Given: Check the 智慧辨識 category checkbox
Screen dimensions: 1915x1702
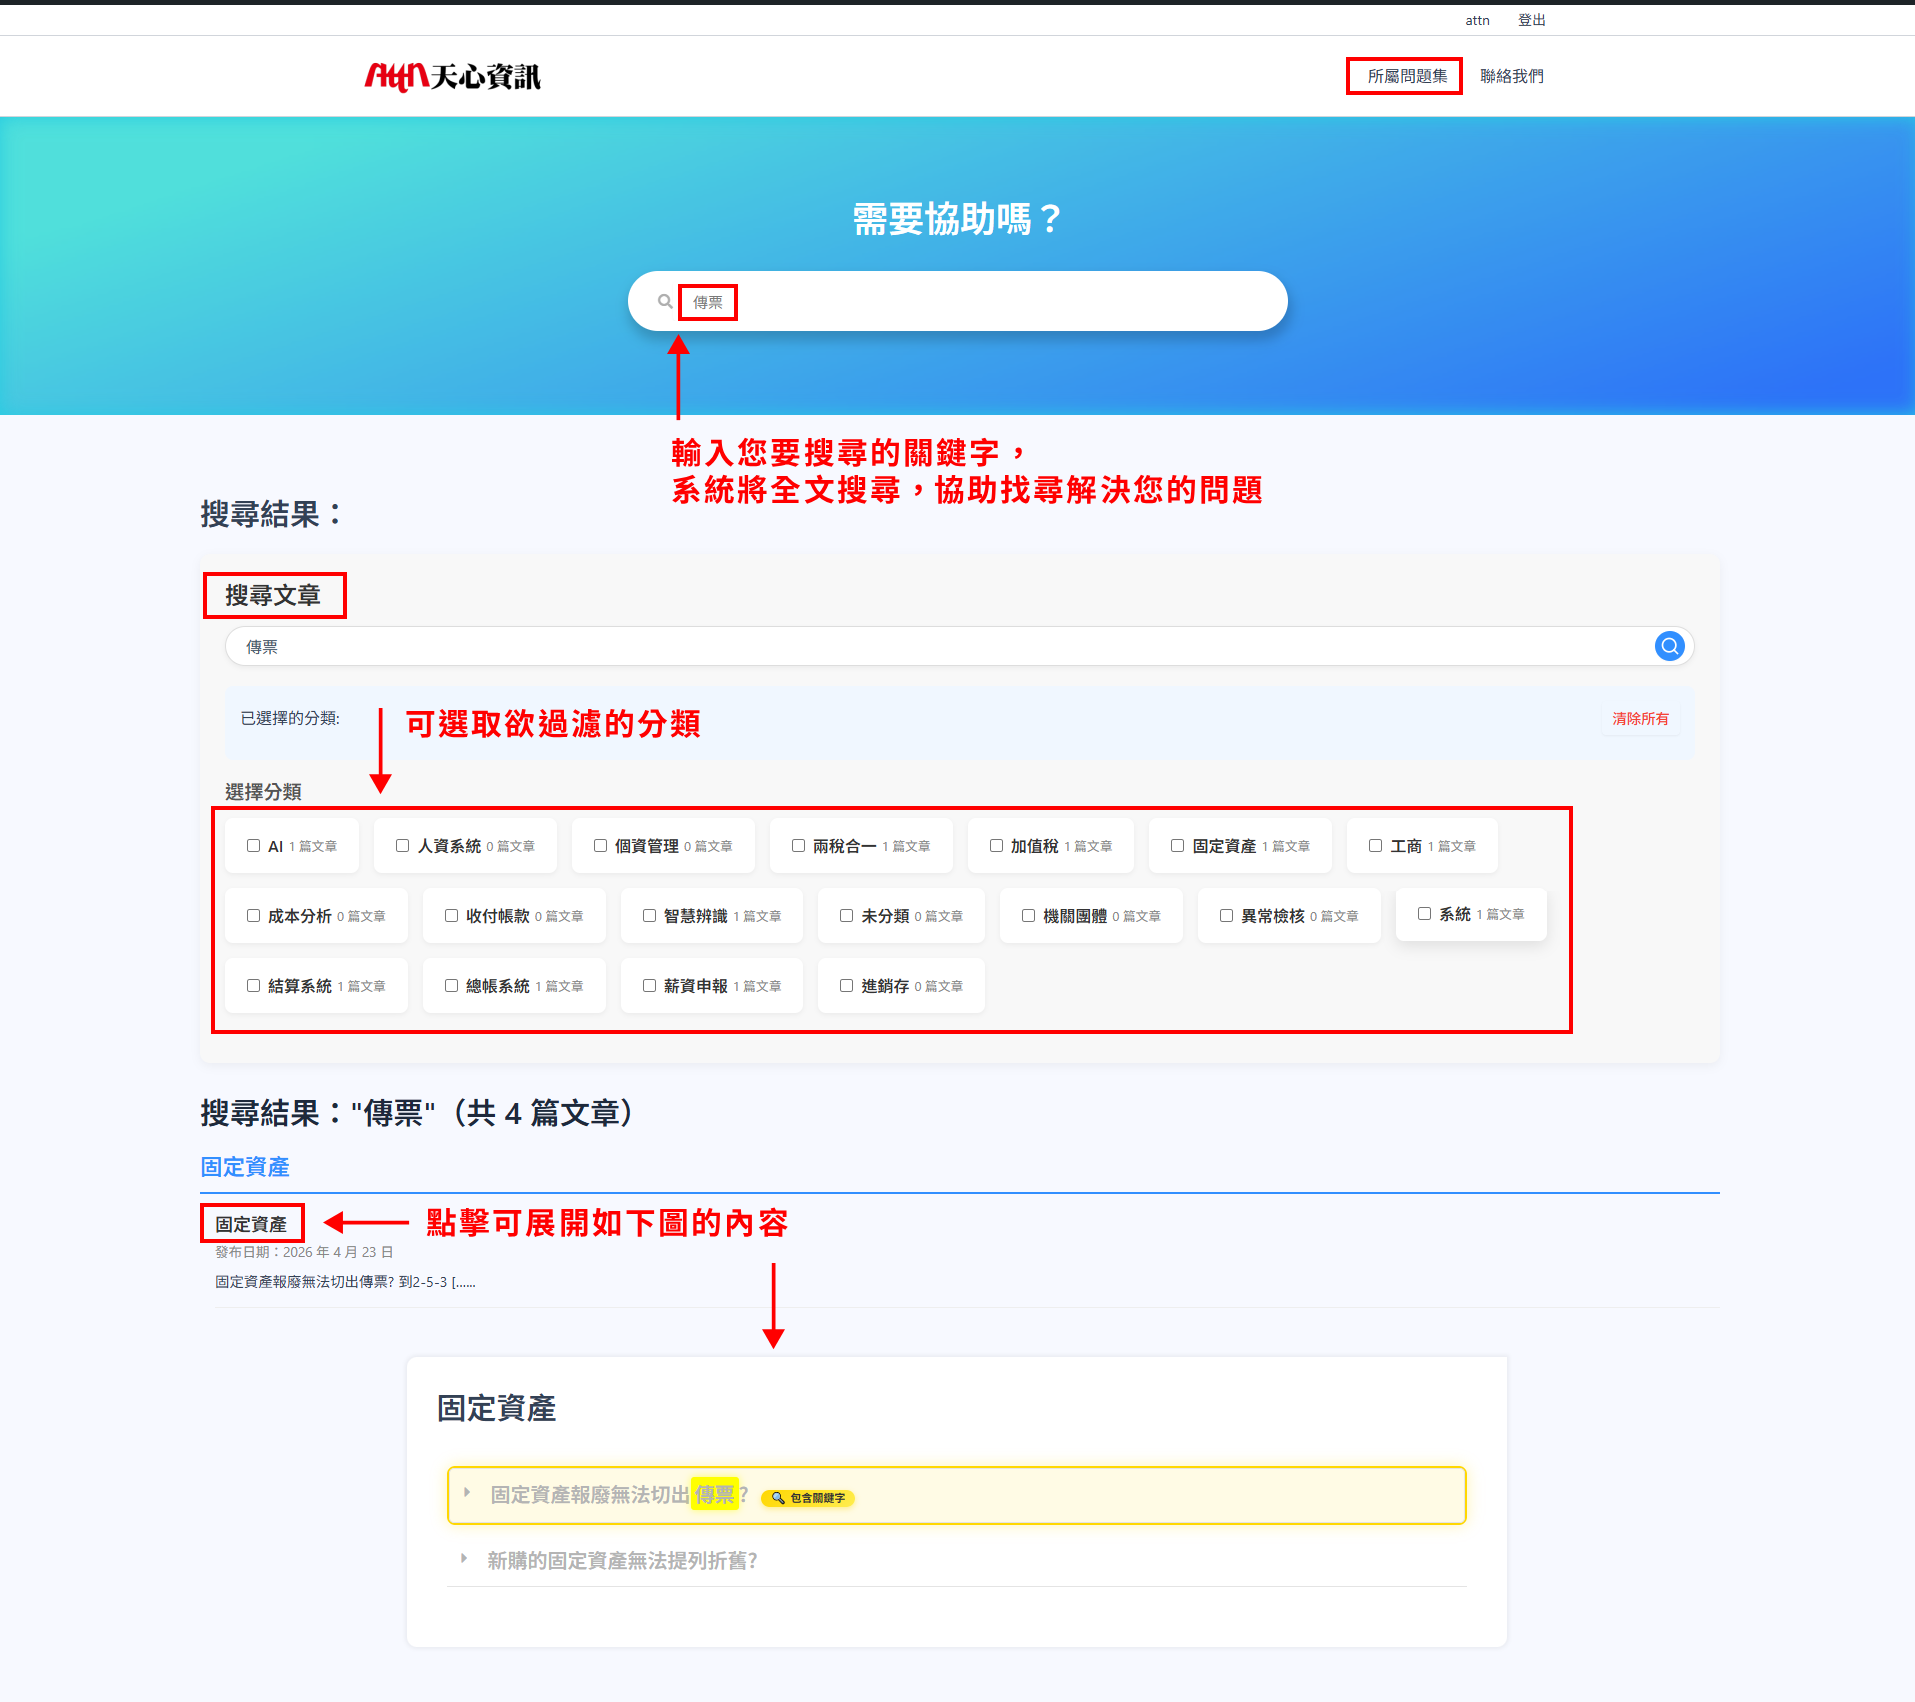Looking at the screenshot, I should tap(649, 916).
